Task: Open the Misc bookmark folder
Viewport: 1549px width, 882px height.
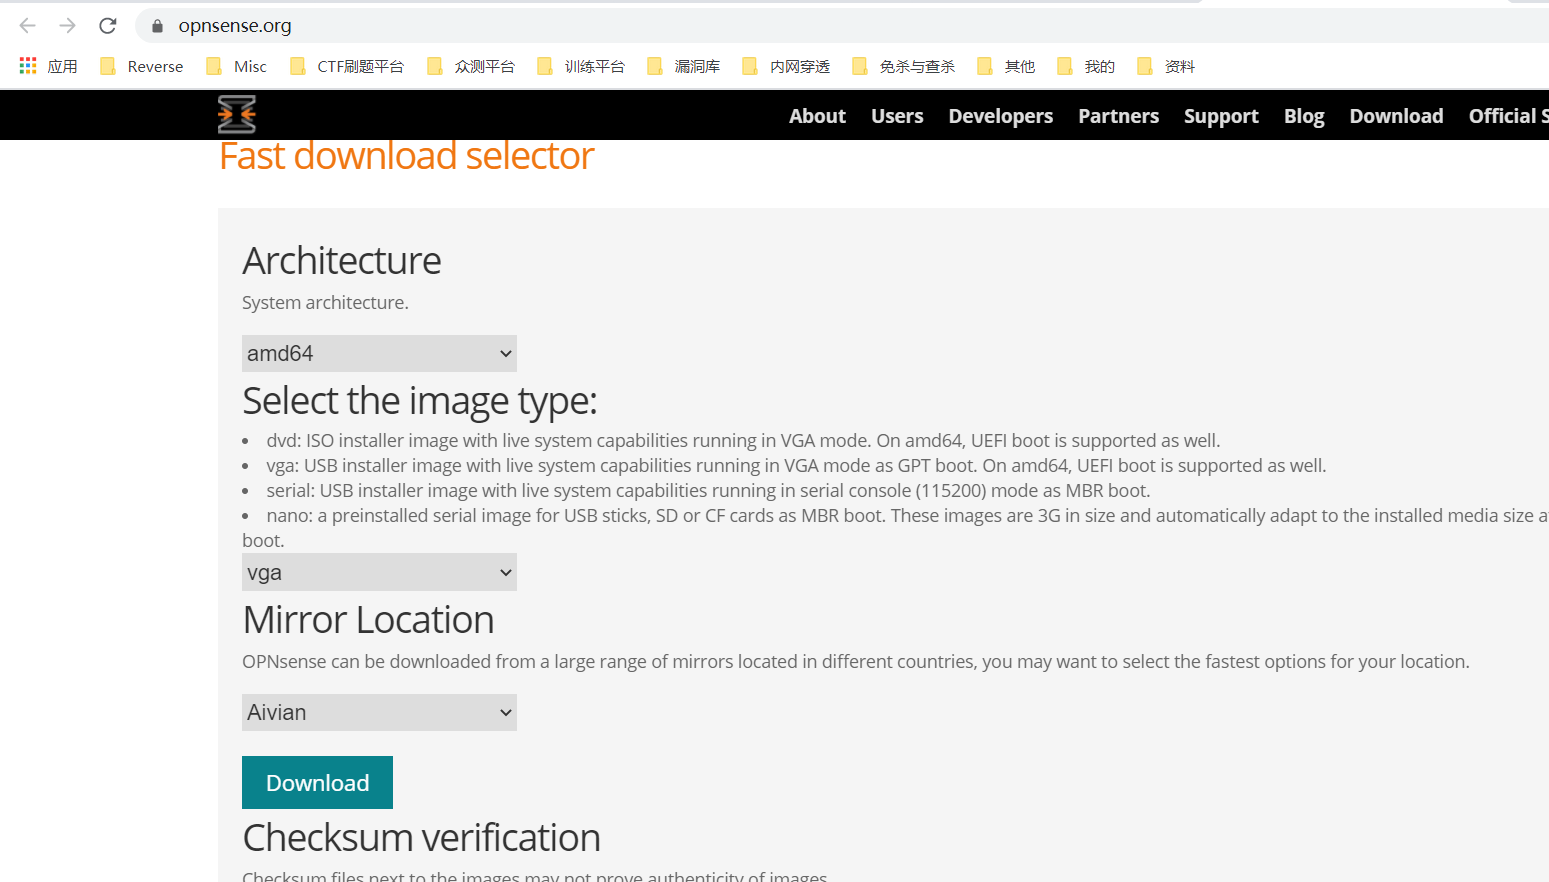Action: [x=237, y=66]
